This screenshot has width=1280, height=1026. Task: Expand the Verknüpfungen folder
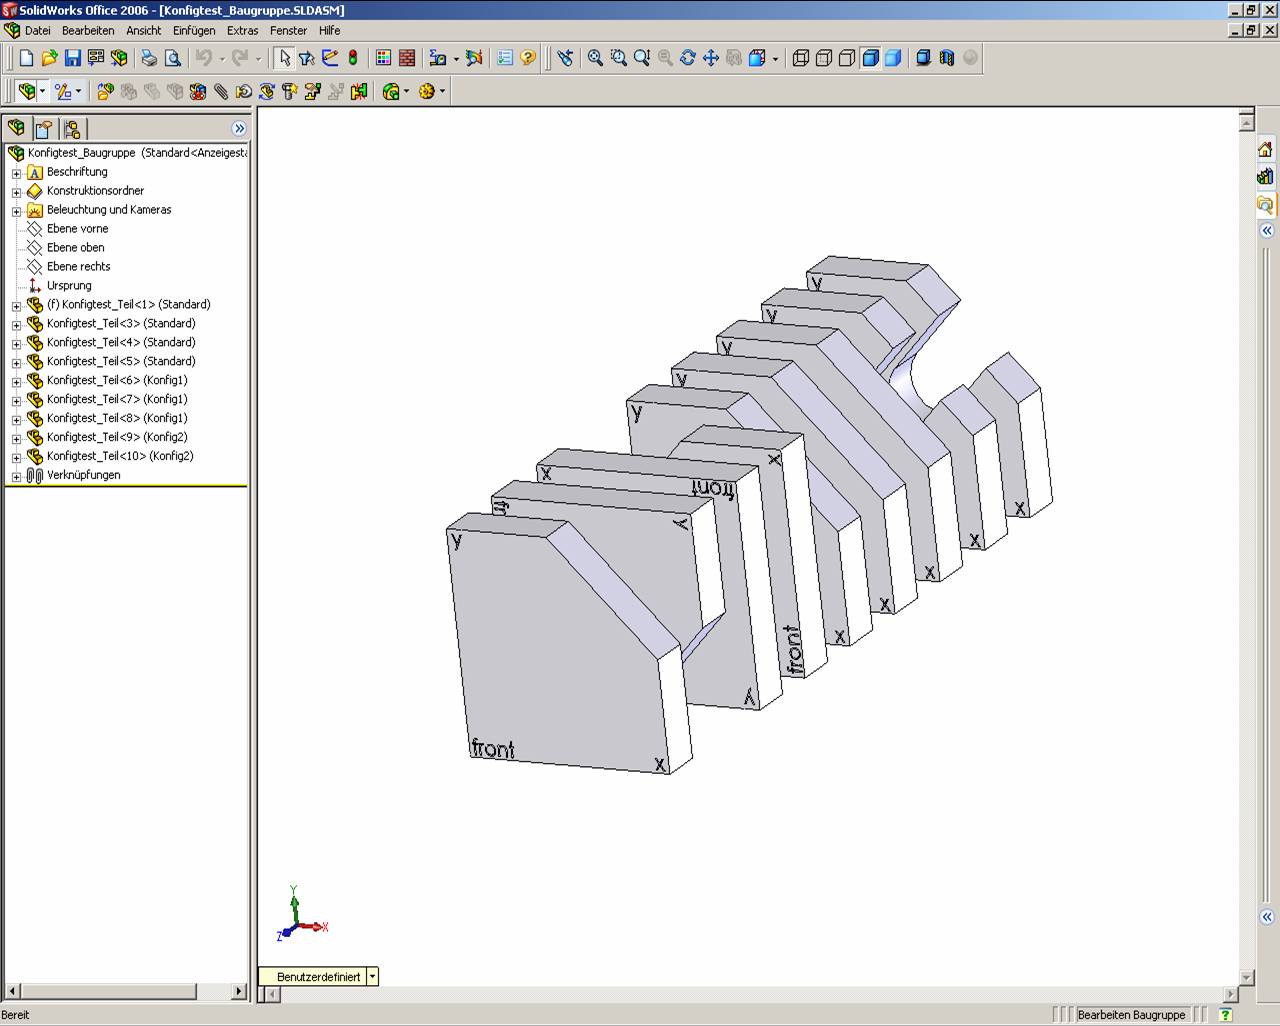click(x=16, y=476)
